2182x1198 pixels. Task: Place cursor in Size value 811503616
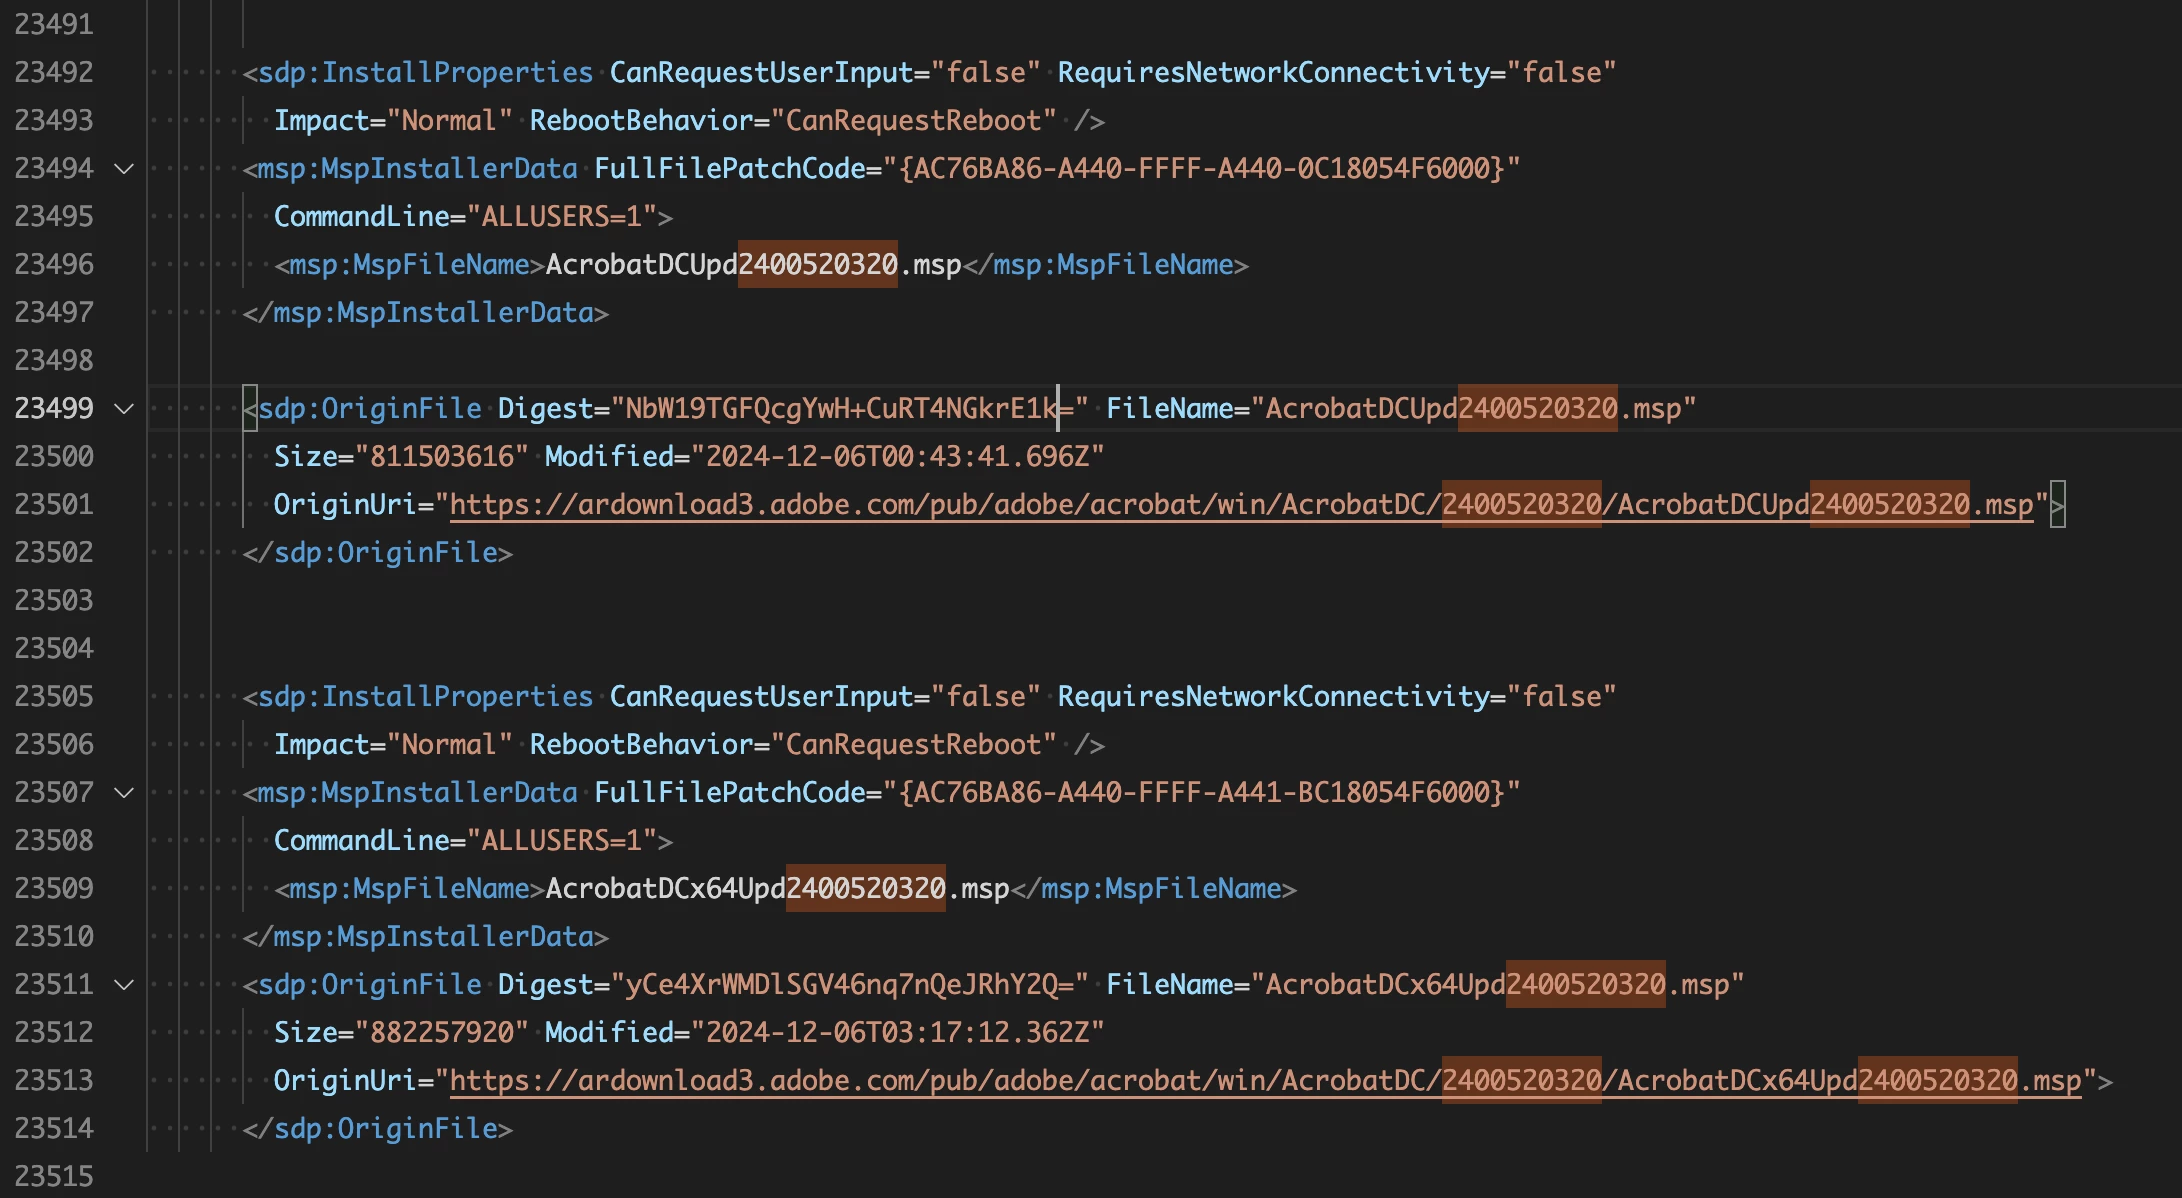coord(441,457)
